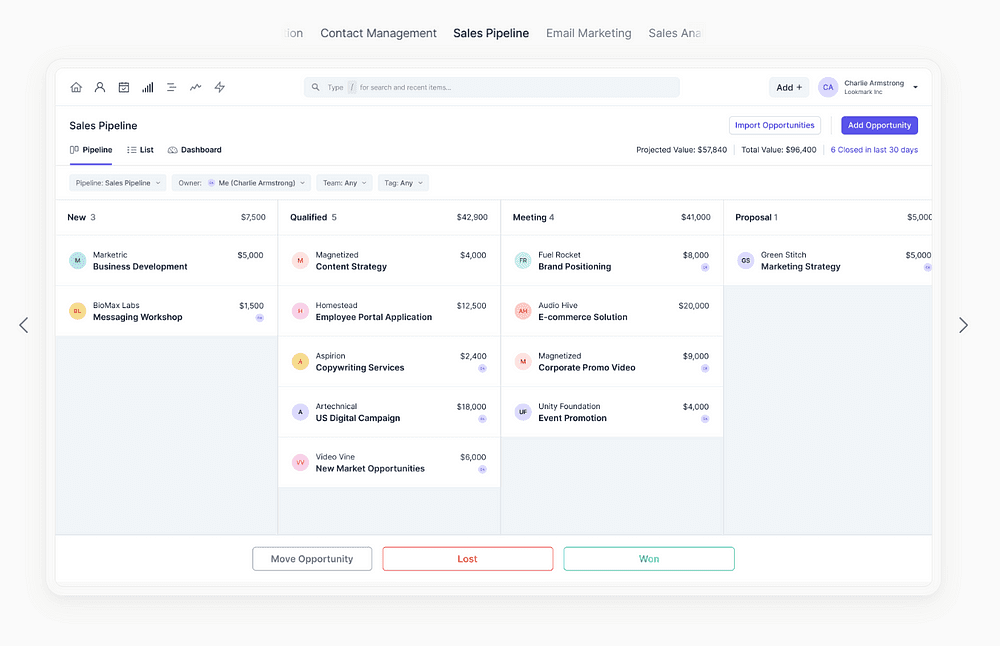This screenshot has height=646, width=1000.
Task: Click Artechnical A avatar
Action: (x=300, y=412)
